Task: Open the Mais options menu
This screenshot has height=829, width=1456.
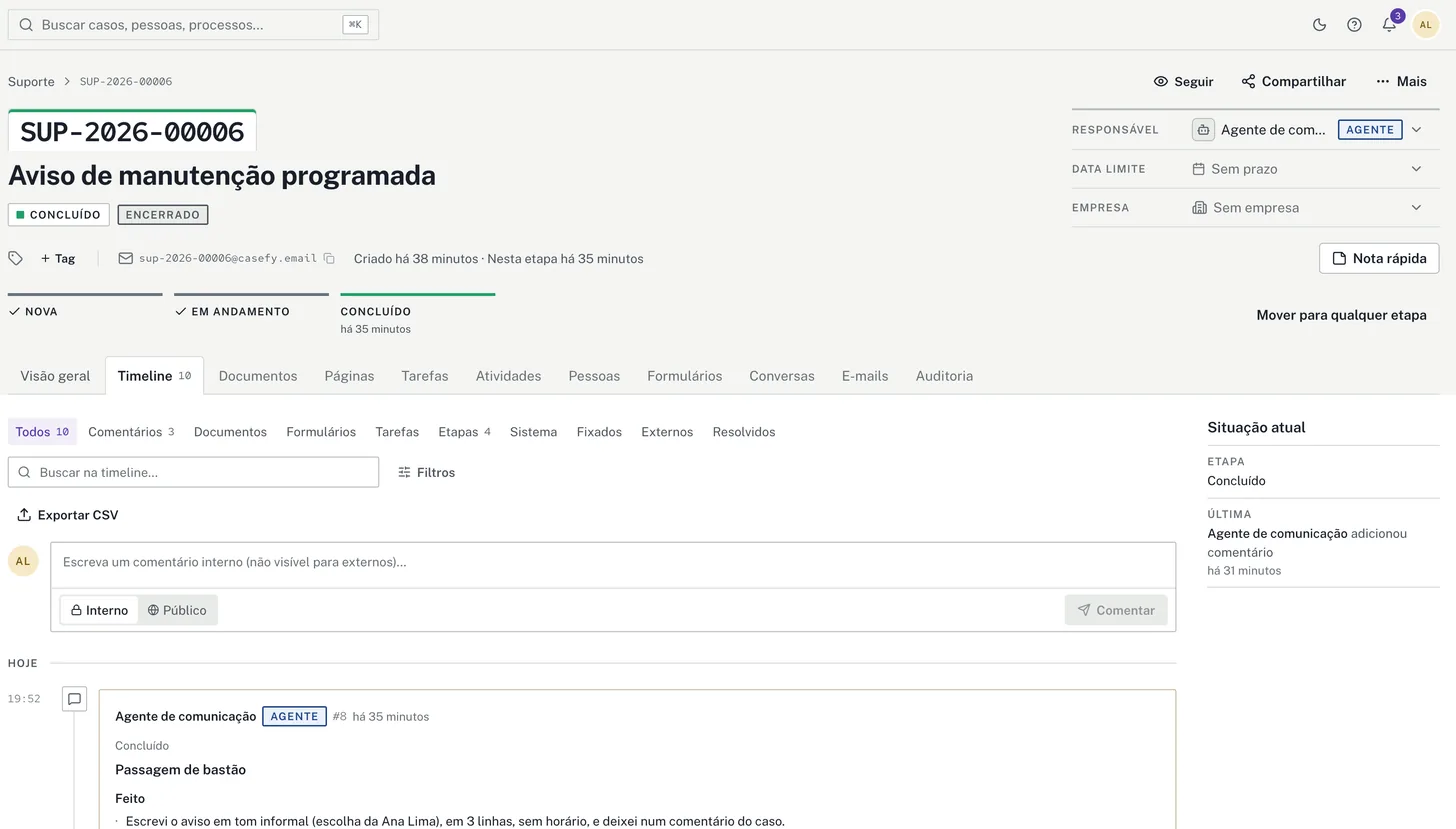Action: pos(1401,81)
